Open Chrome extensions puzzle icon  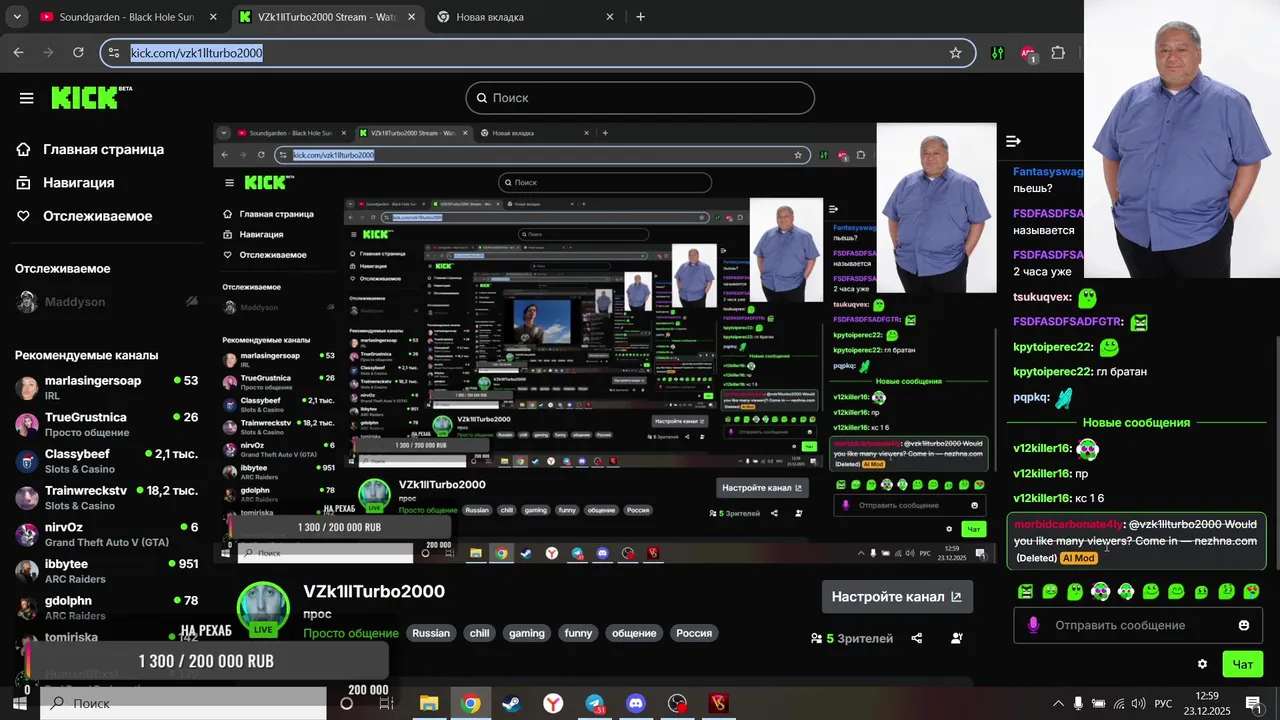(1058, 53)
